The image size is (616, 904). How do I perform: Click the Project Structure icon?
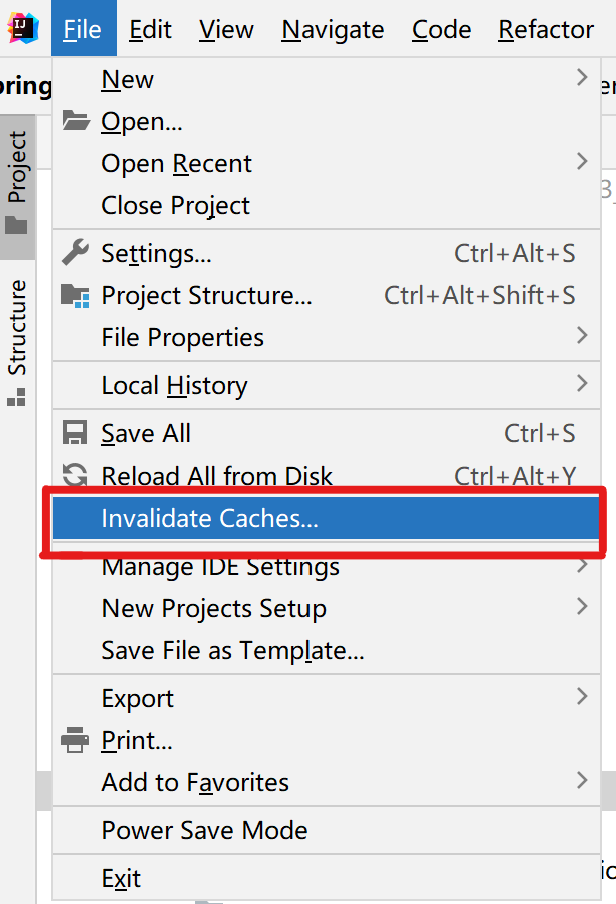tap(77, 296)
